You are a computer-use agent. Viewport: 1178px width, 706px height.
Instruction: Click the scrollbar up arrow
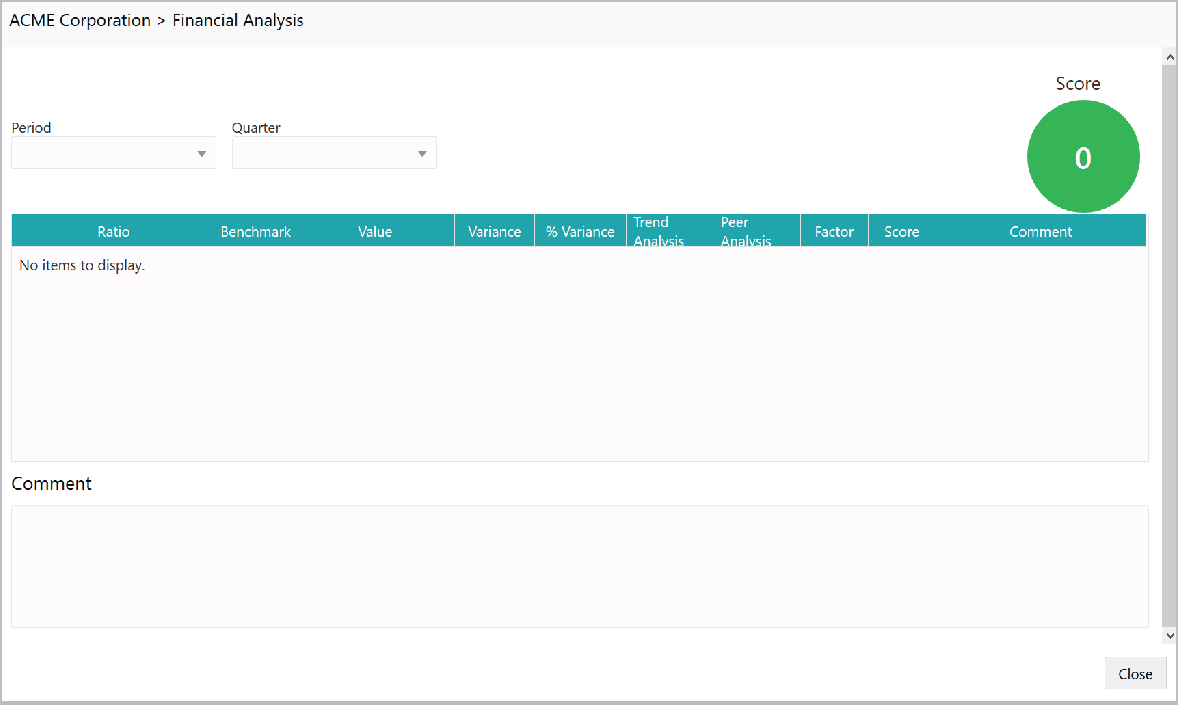[1169, 56]
